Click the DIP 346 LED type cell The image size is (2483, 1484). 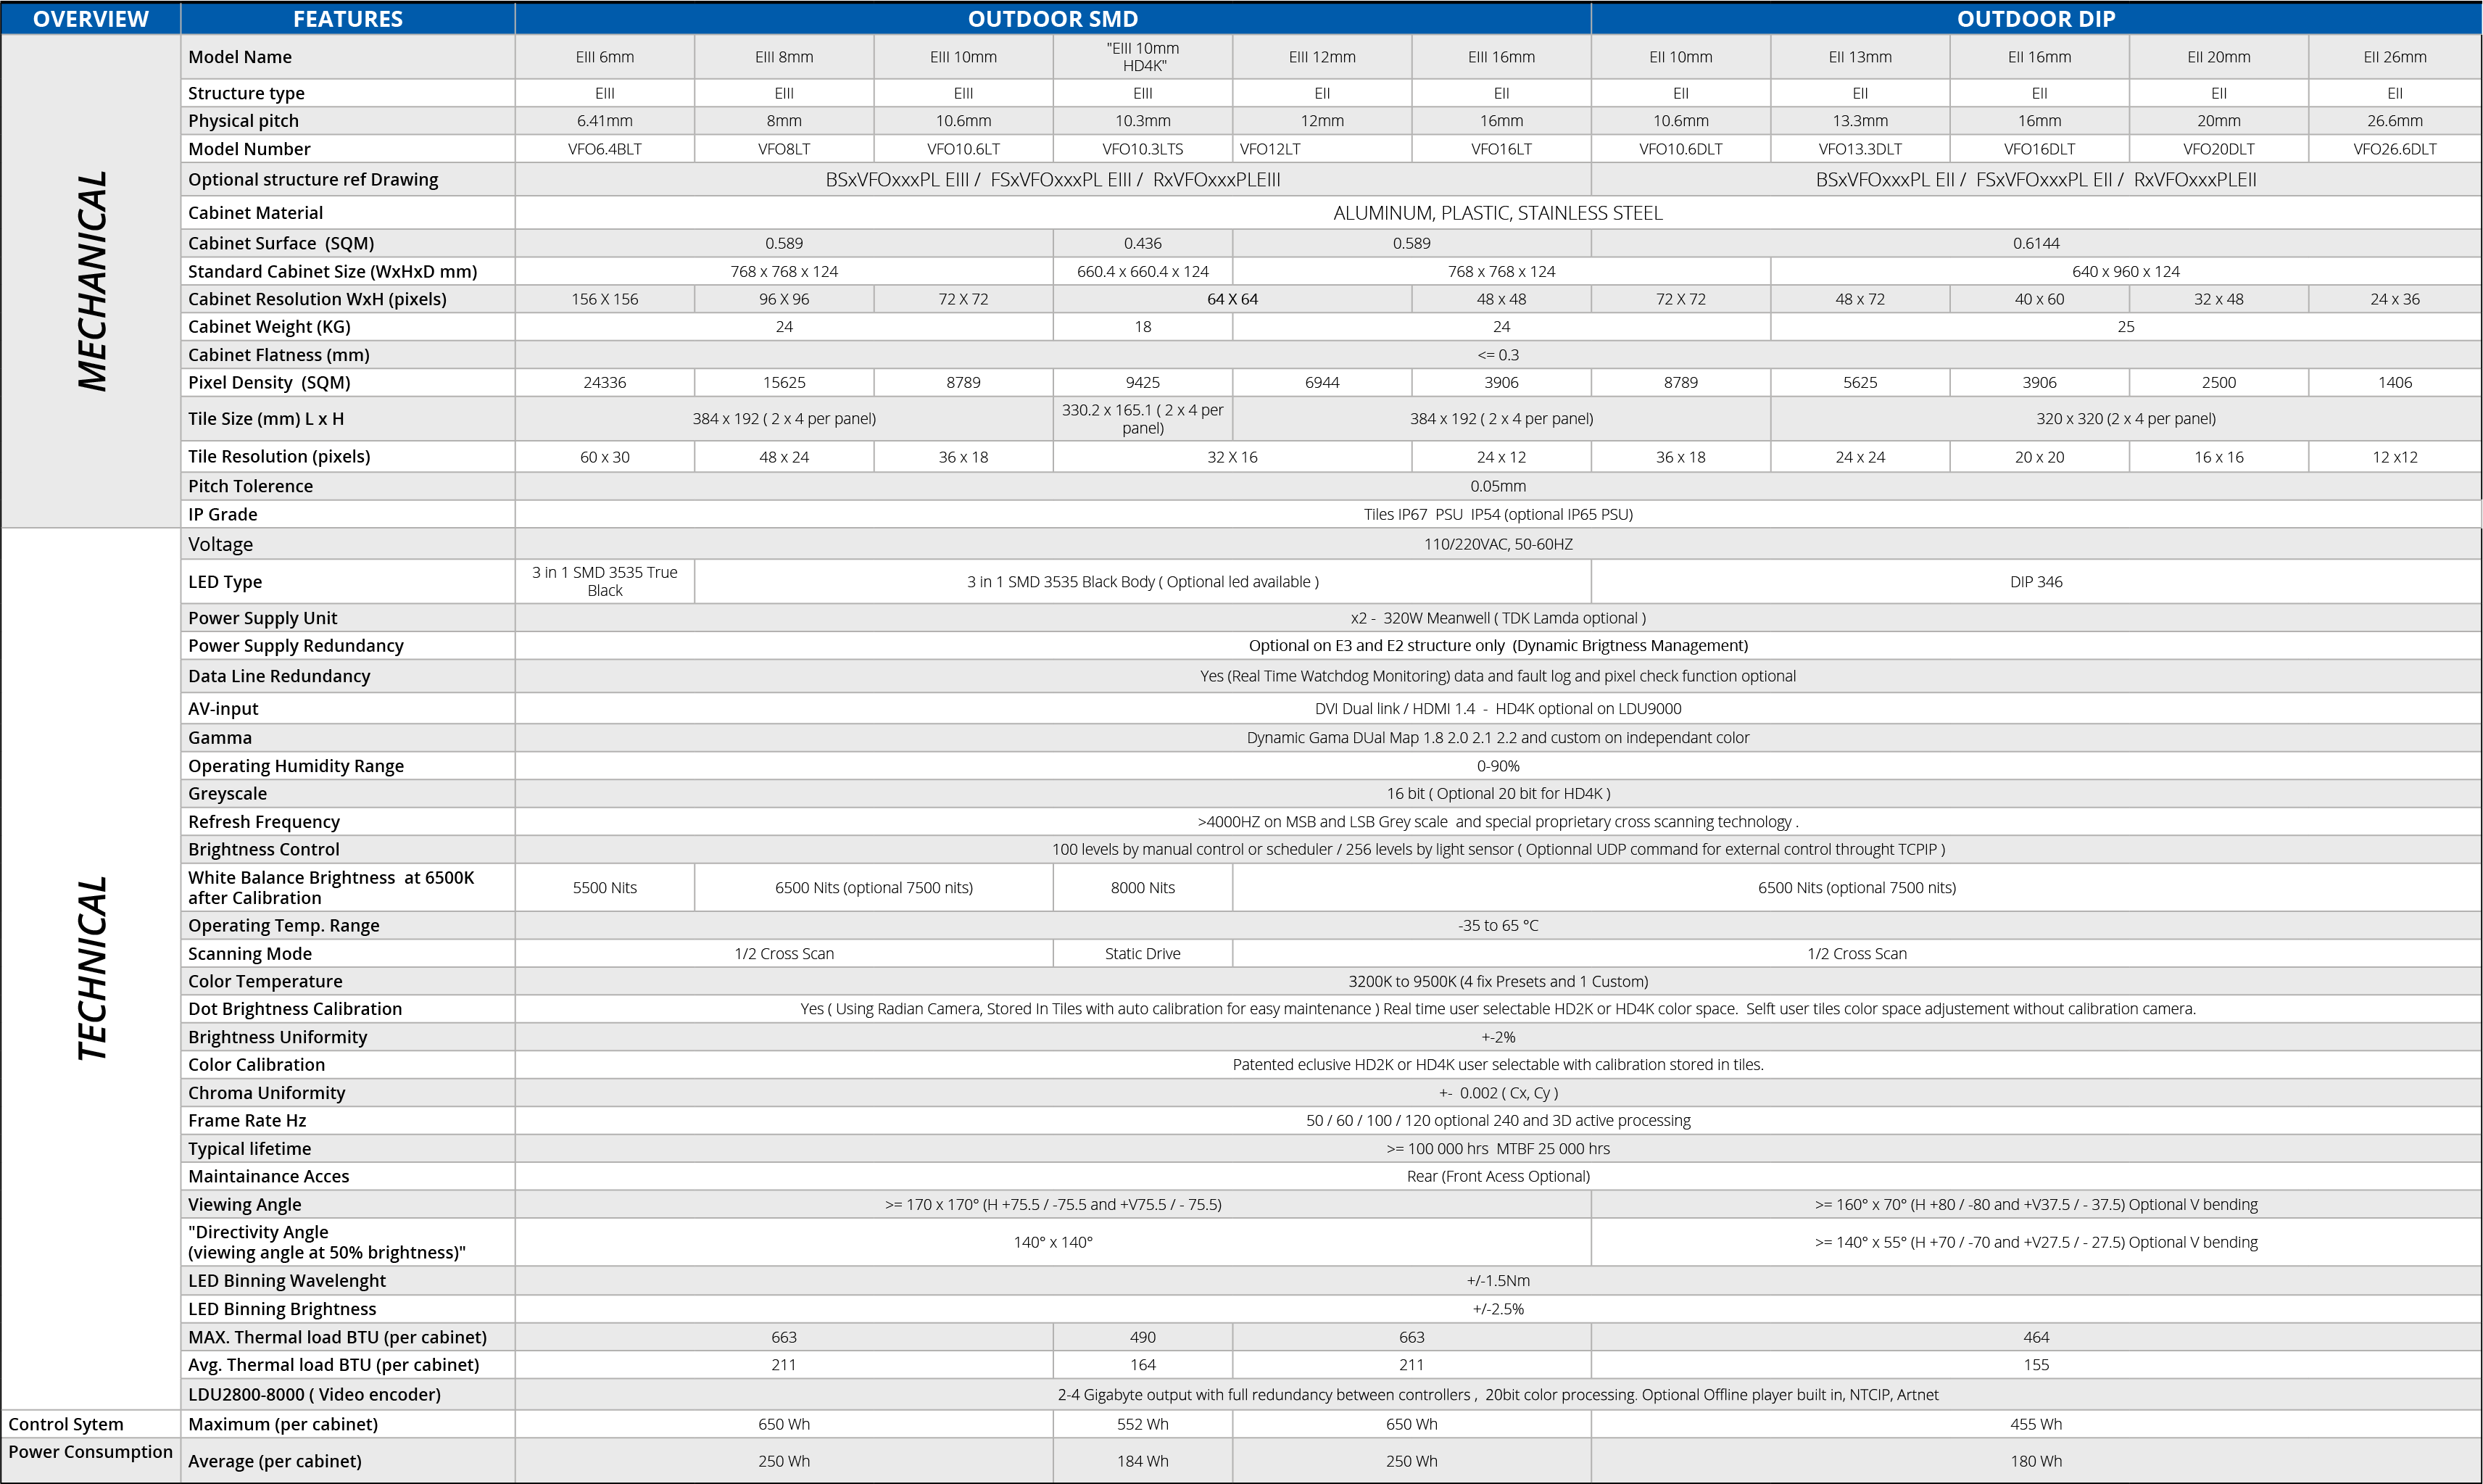click(x=2036, y=581)
